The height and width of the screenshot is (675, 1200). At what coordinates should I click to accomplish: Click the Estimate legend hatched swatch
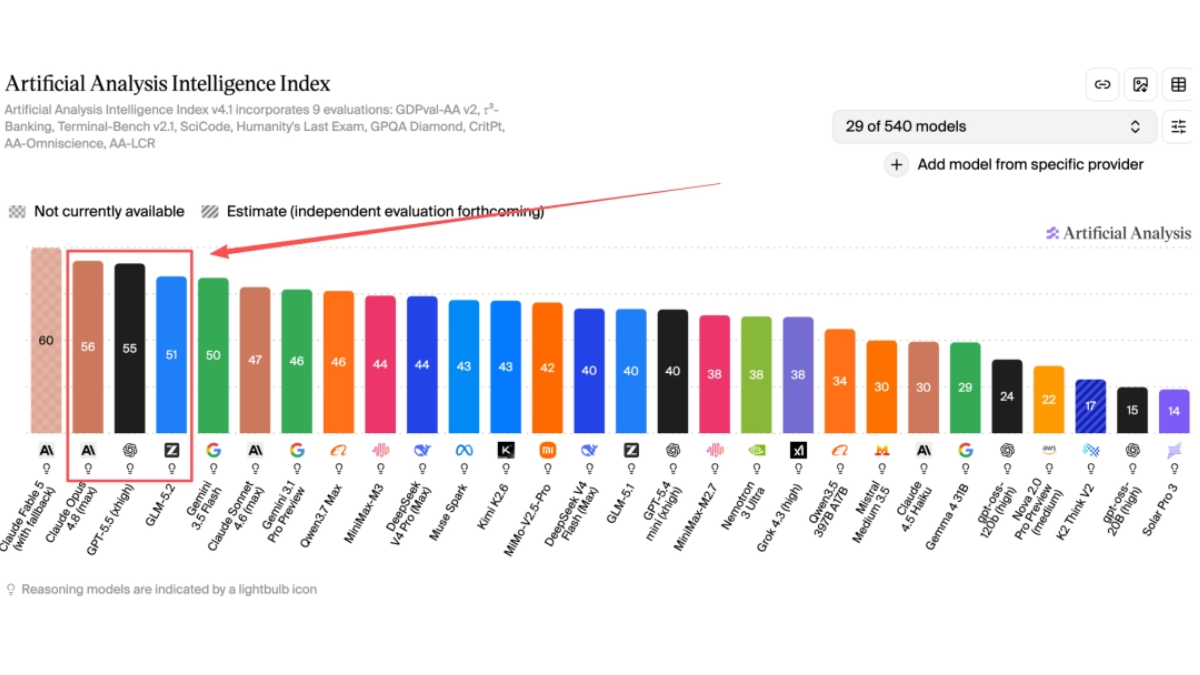click(x=210, y=212)
